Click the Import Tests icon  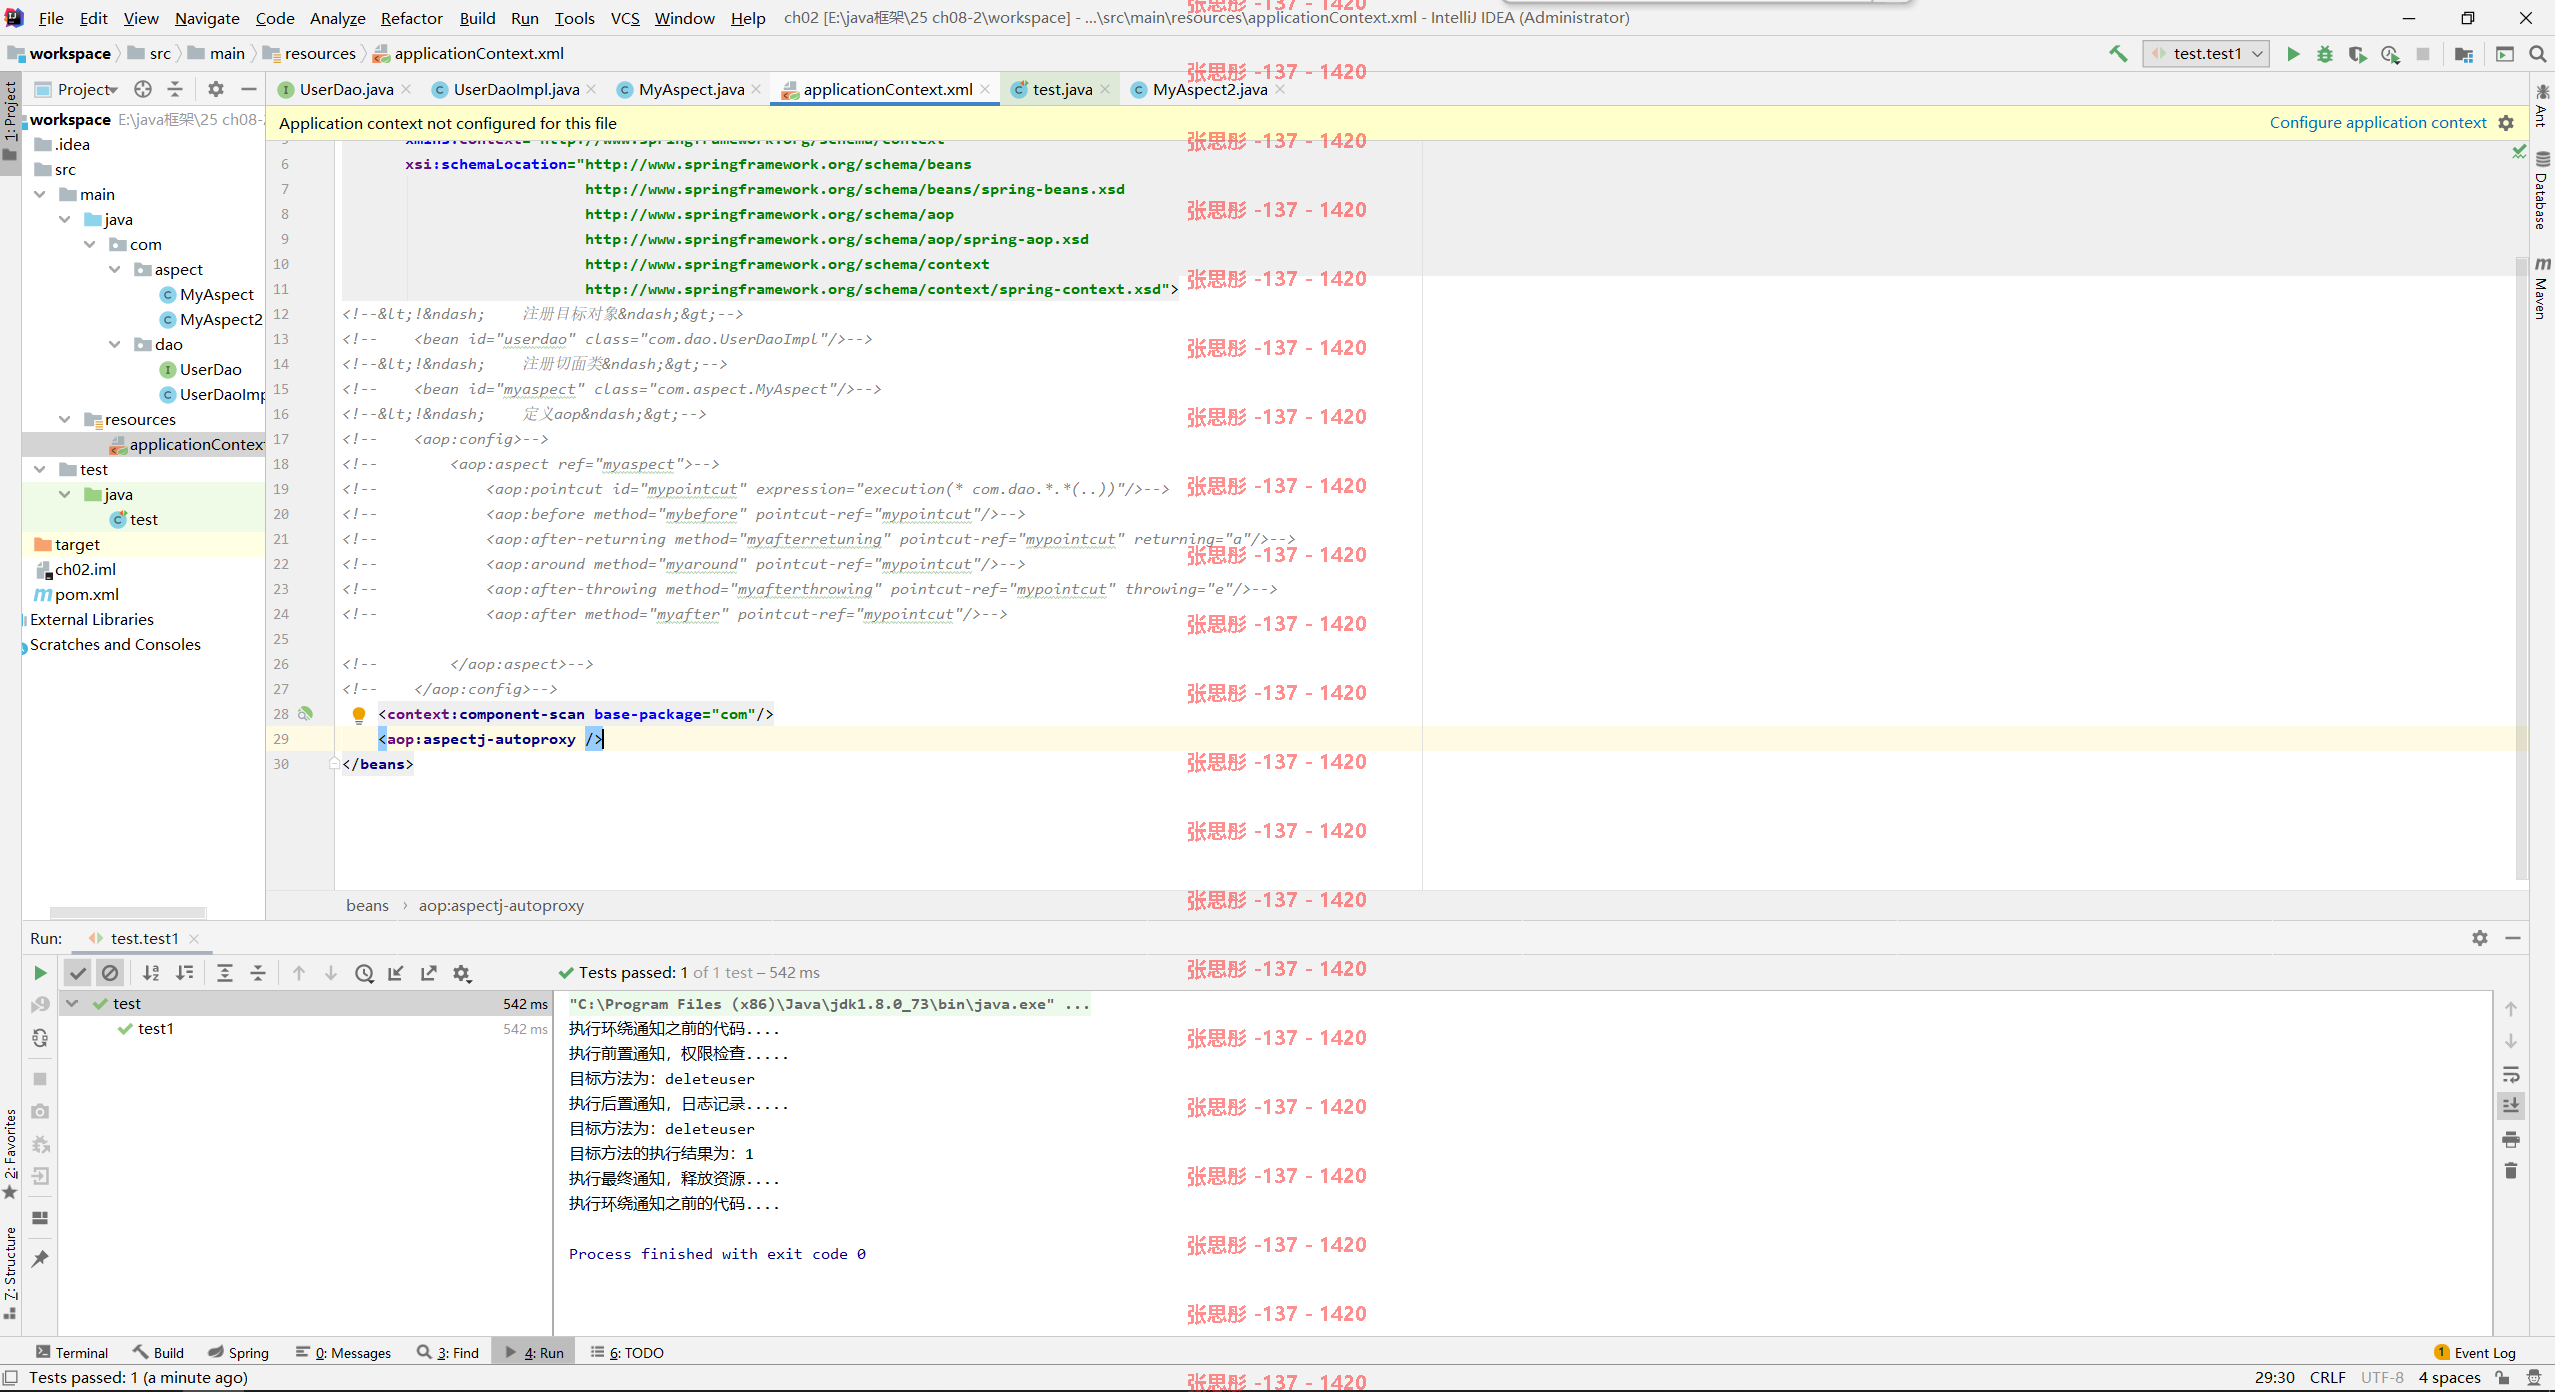point(396,973)
